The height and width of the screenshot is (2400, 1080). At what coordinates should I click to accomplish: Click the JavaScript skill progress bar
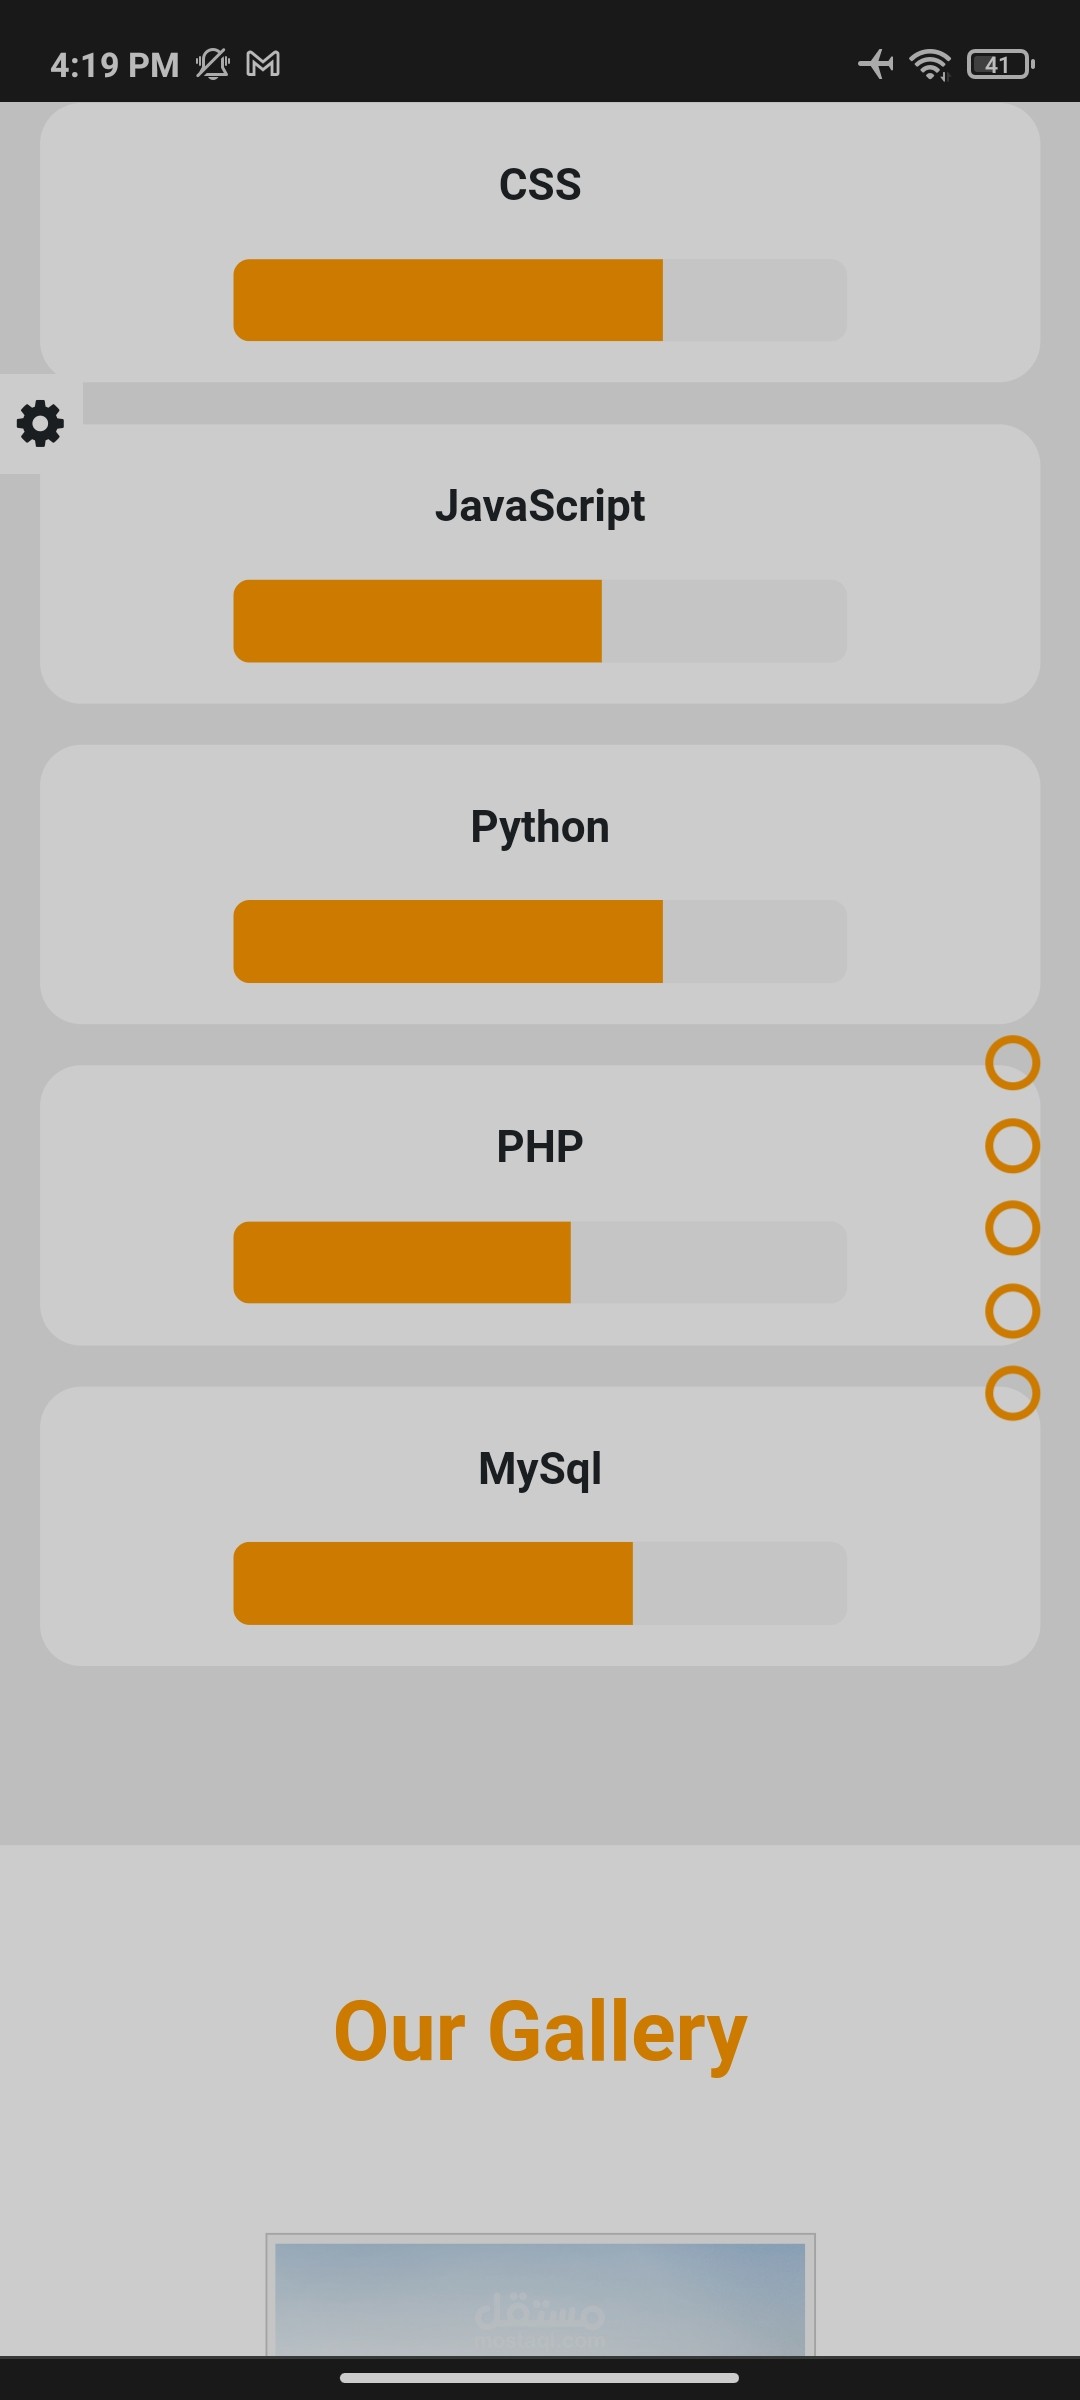(x=540, y=621)
